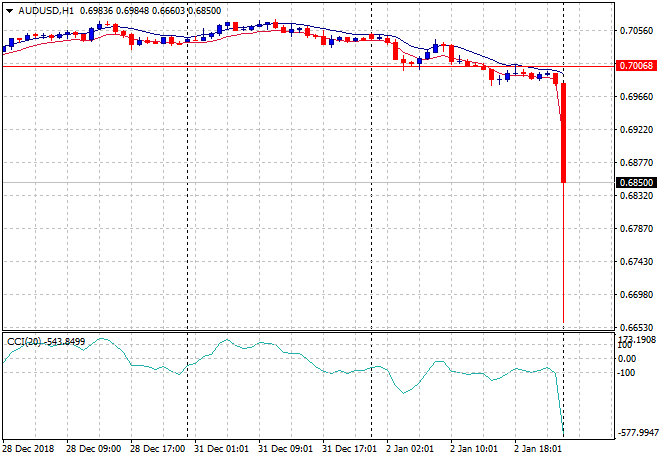
Task: Click the red 0.70068 price label
Action: pos(637,66)
